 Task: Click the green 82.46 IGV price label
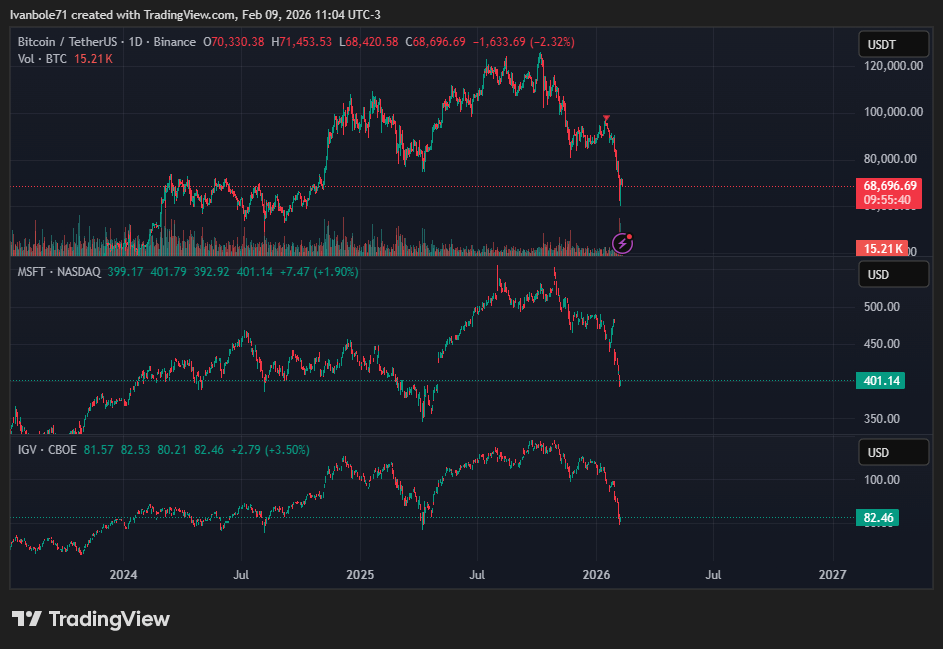881,518
